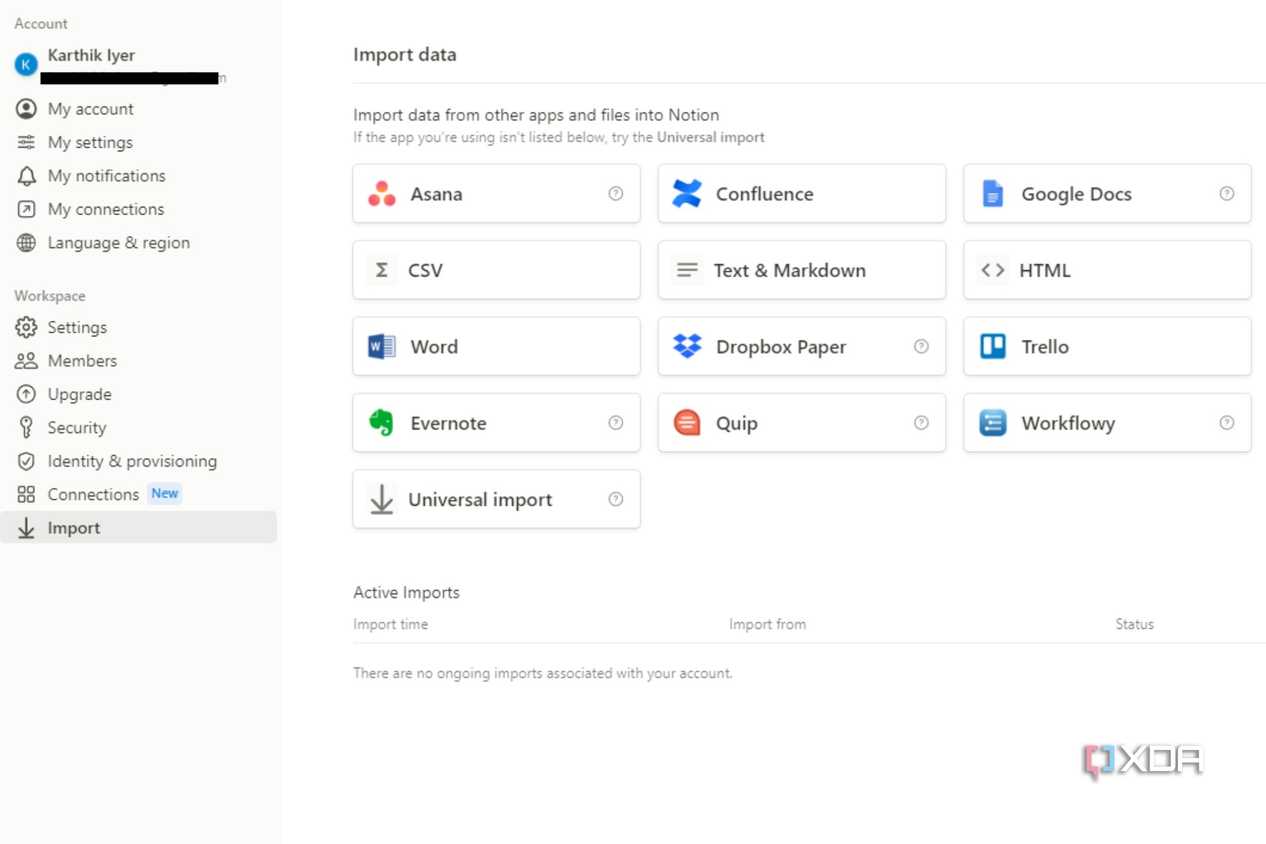Open help icon on Asana card
Screen dimensions: 1266x844
pos(616,194)
